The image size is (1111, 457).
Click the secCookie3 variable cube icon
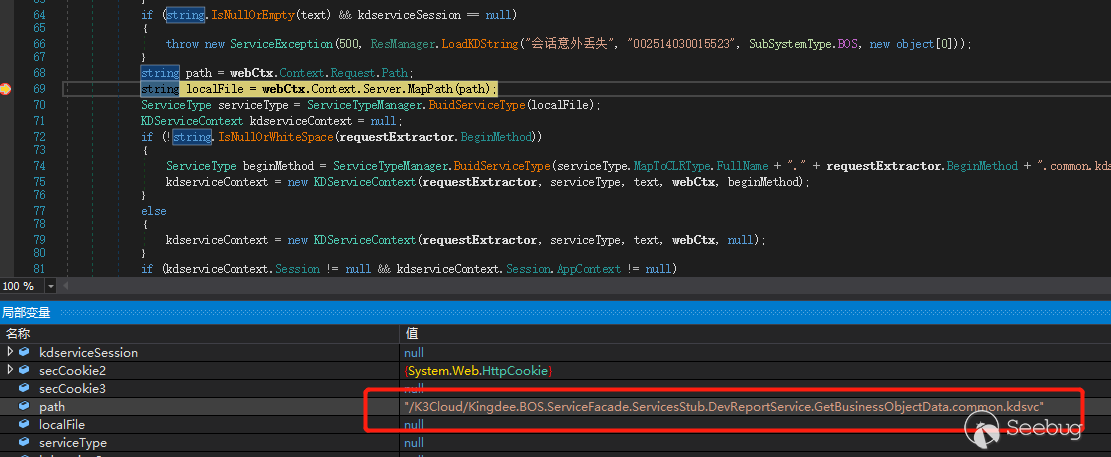point(24,388)
